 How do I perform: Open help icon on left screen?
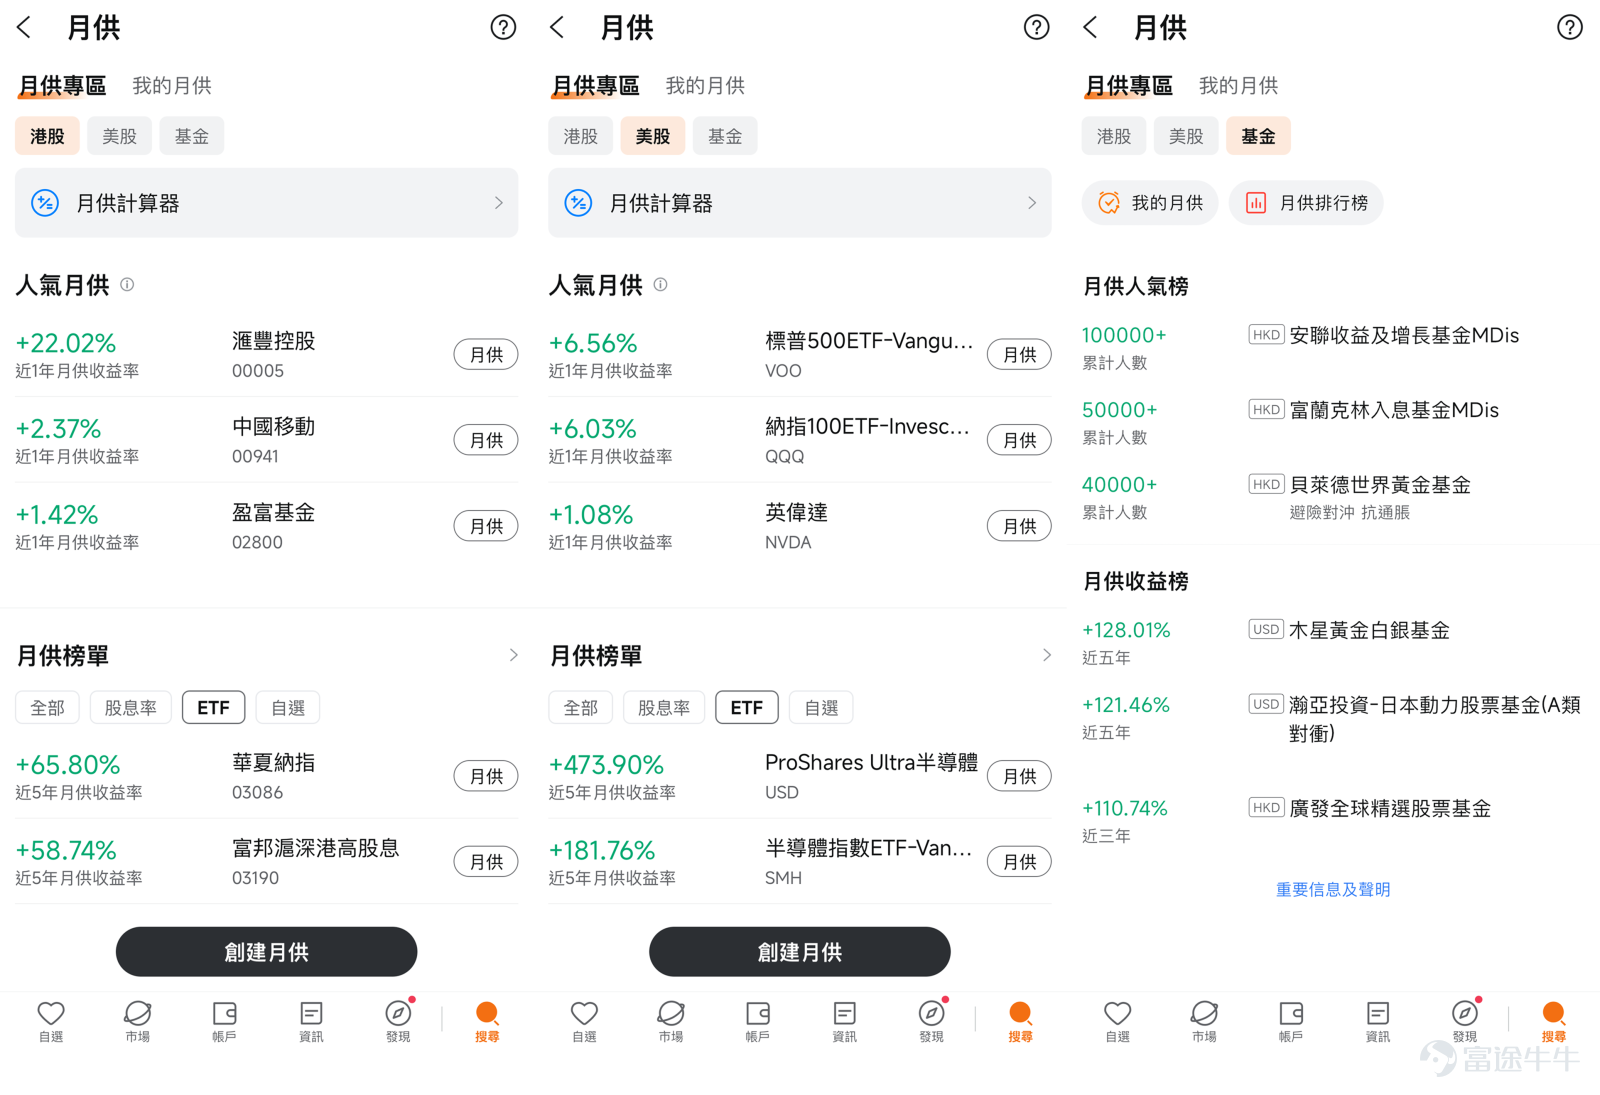click(x=503, y=28)
